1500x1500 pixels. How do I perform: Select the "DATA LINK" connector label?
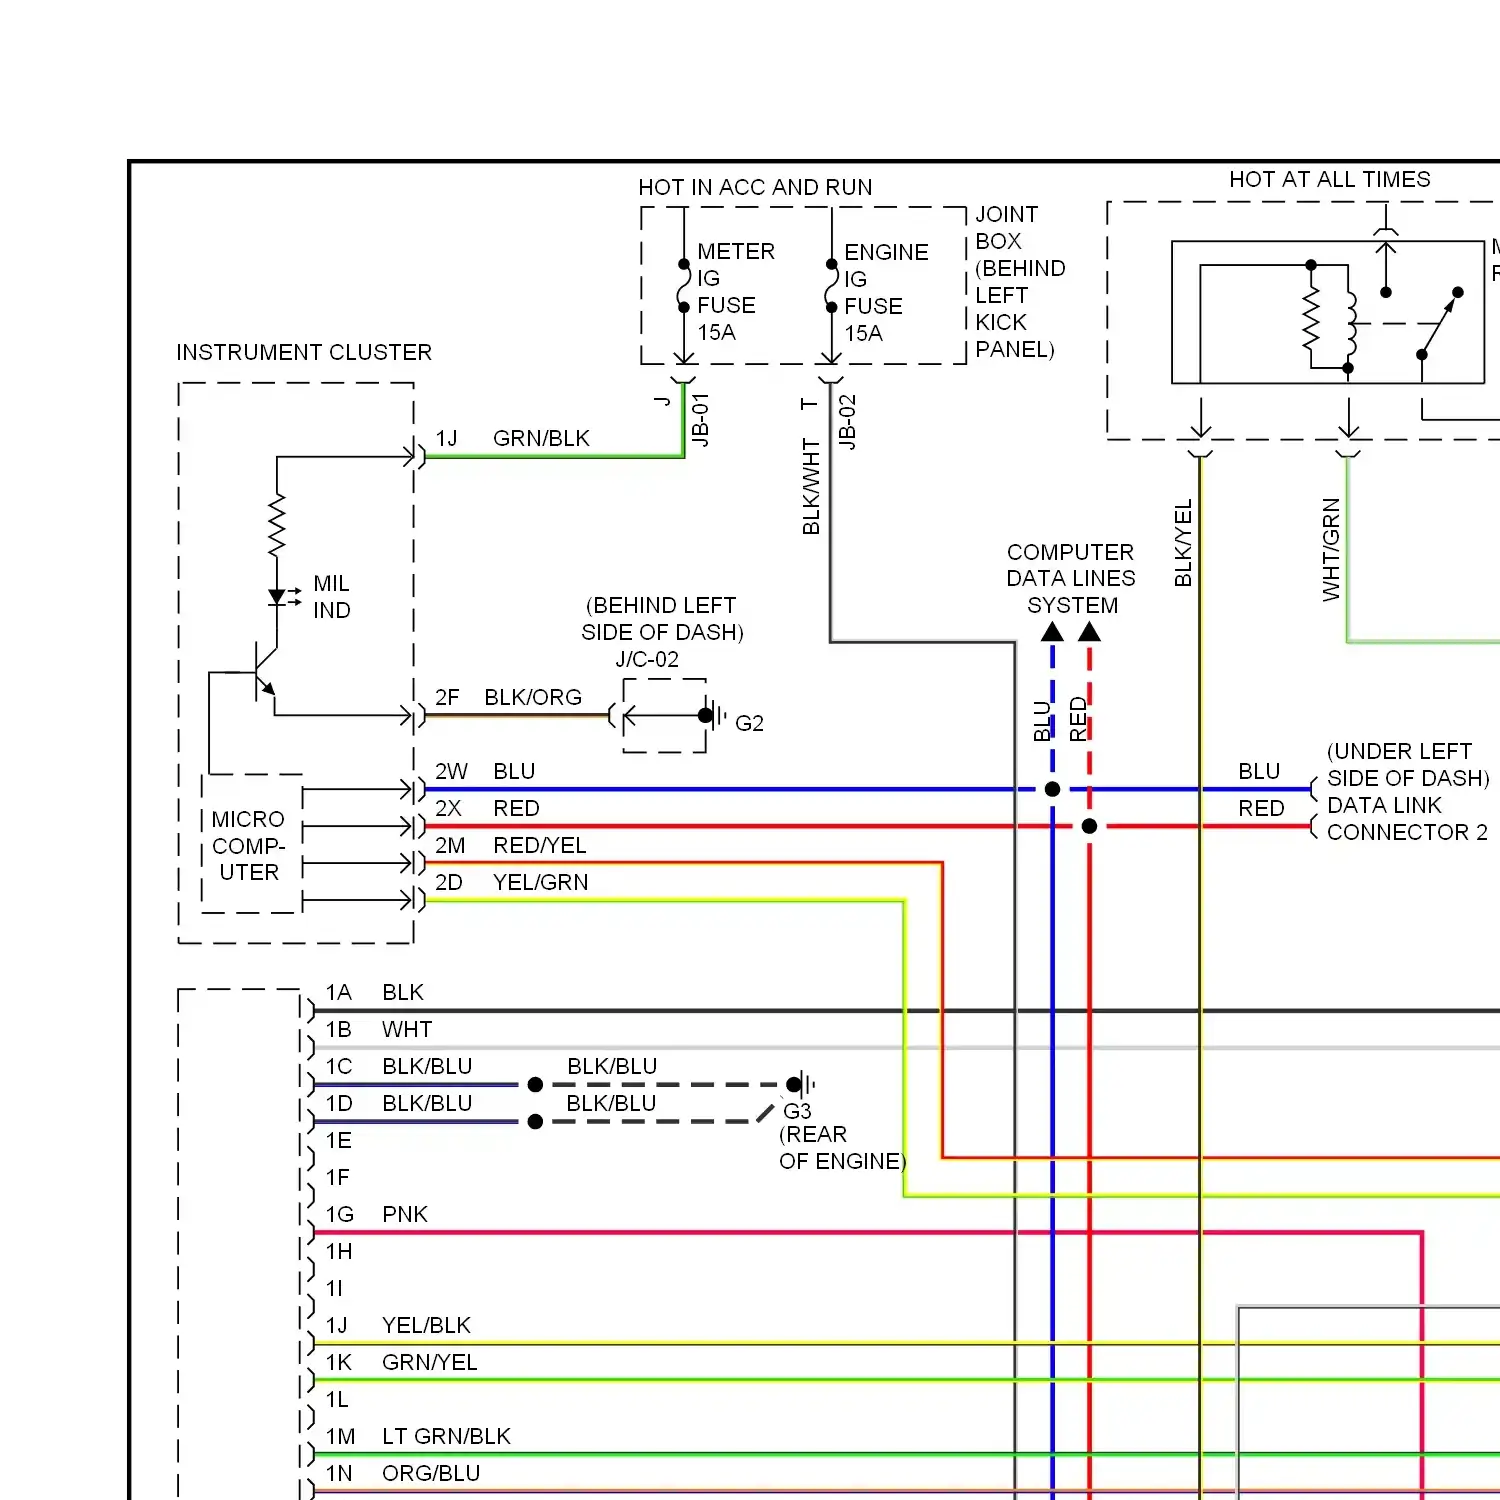pyautogui.click(x=1384, y=805)
